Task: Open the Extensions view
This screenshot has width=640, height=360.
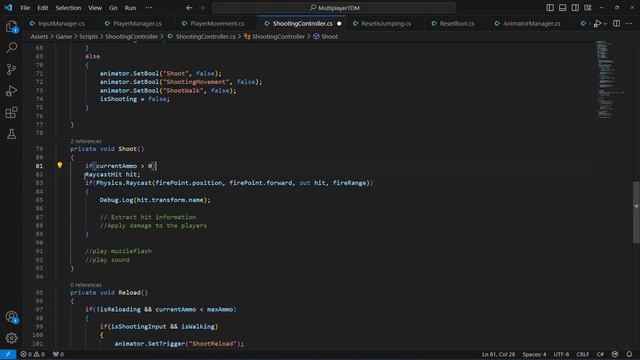Action: pyautogui.click(x=11, y=112)
